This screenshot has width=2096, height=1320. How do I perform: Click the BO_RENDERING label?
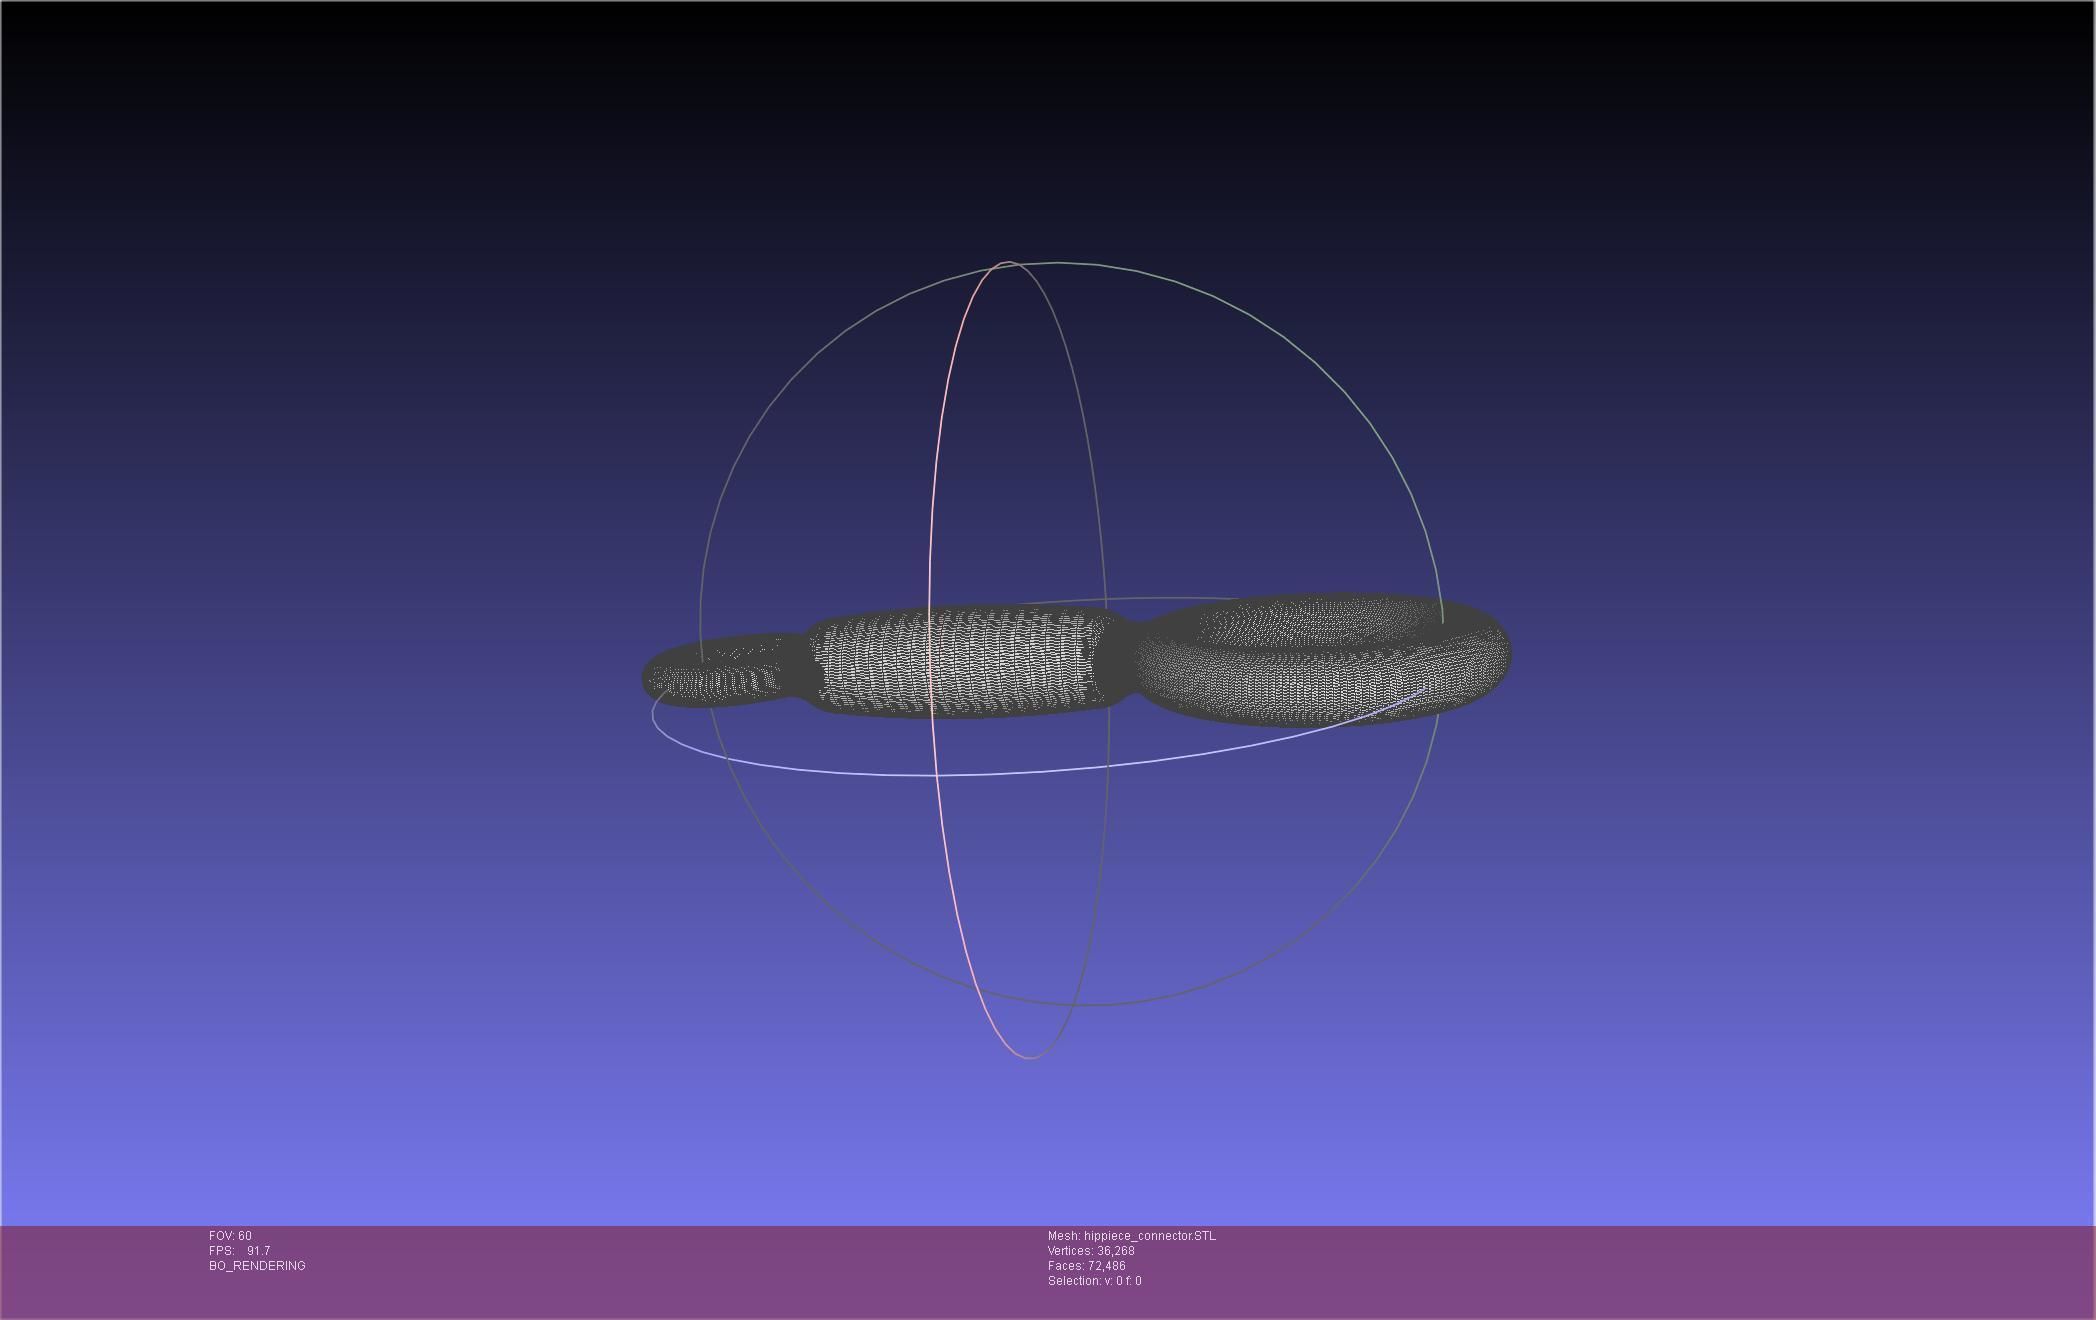point(257,1266)
